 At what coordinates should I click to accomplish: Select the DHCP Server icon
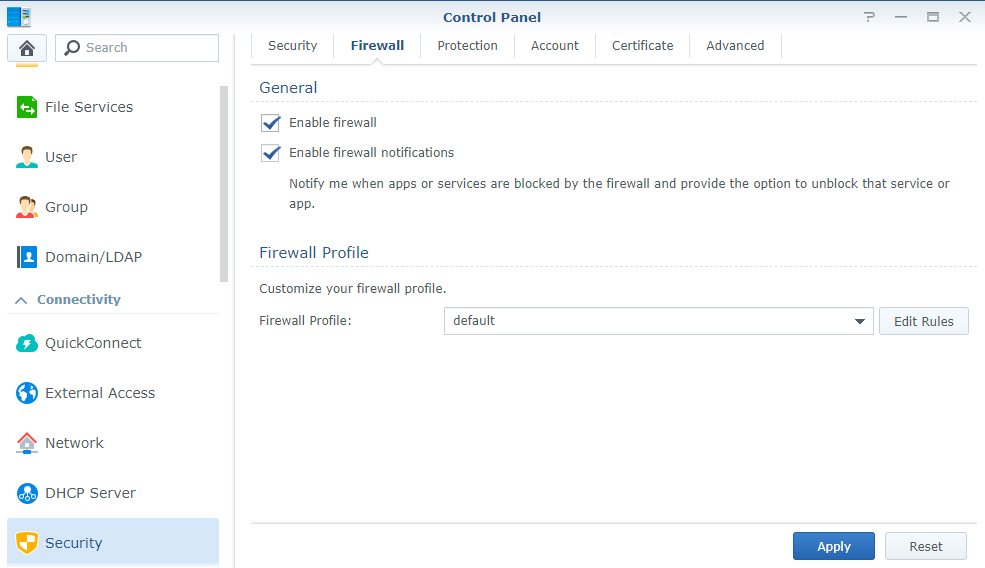point(27,493)
